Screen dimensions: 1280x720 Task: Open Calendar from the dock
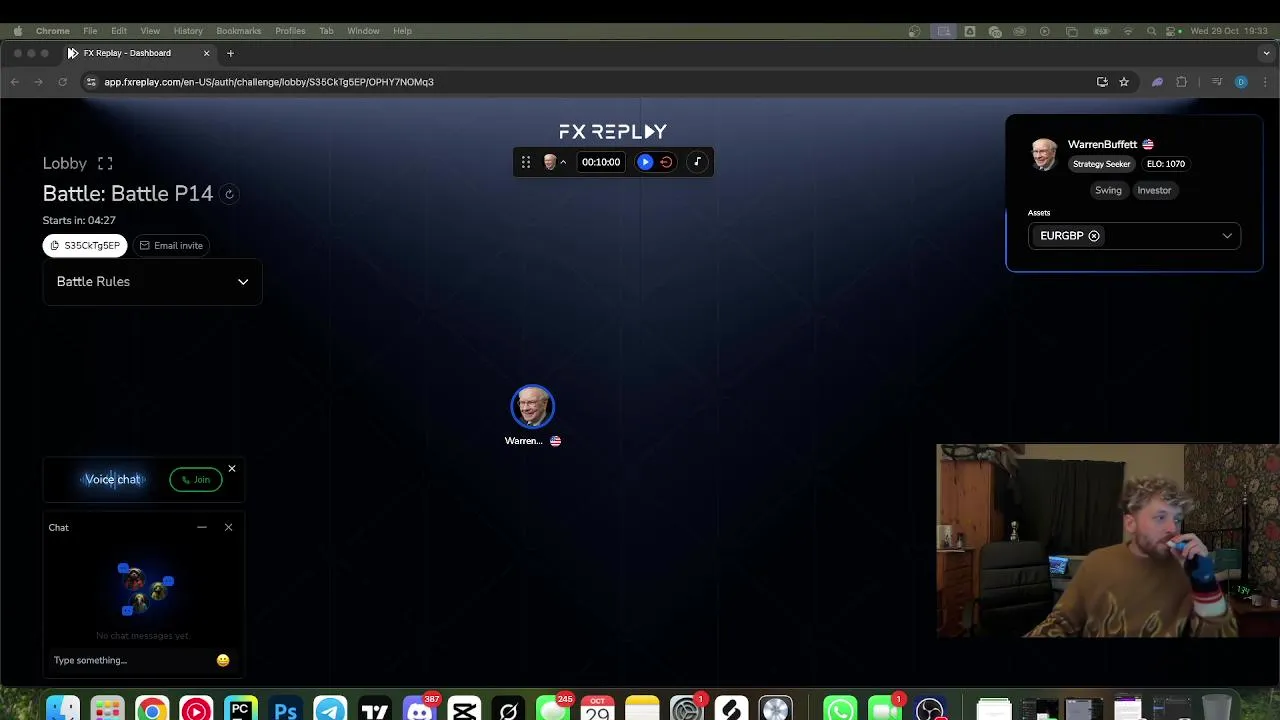pyautogui.click(x=598, y=709)
